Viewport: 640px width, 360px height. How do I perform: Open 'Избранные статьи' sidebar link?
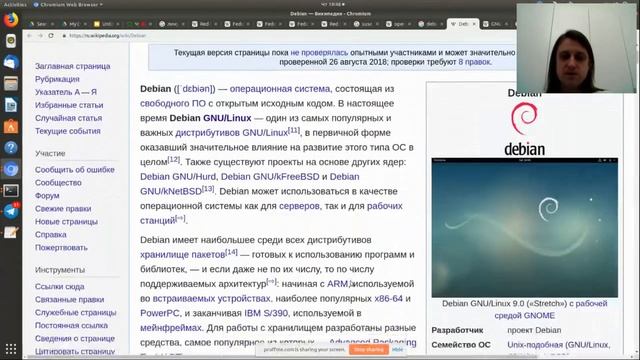coord(69,105)
